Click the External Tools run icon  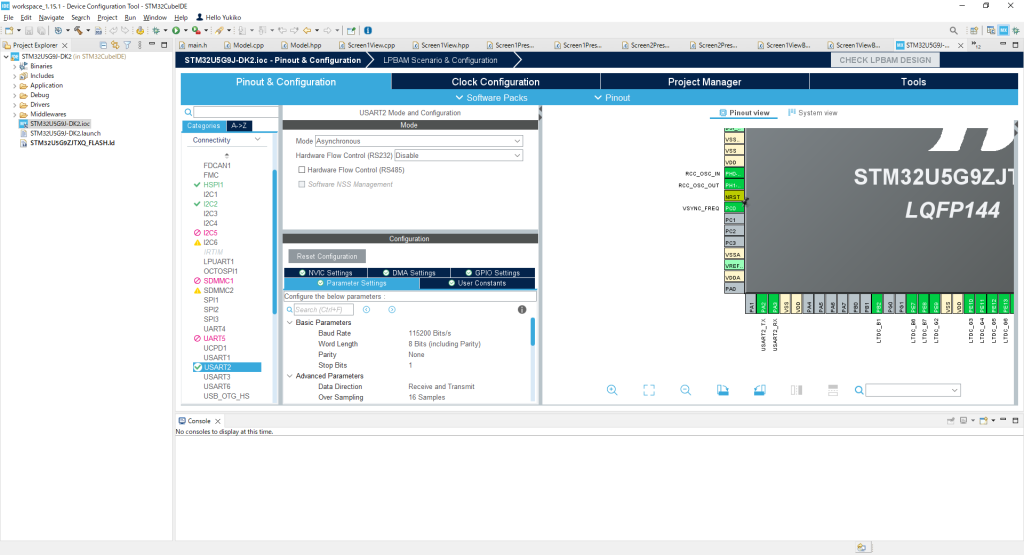coord(196,30)
